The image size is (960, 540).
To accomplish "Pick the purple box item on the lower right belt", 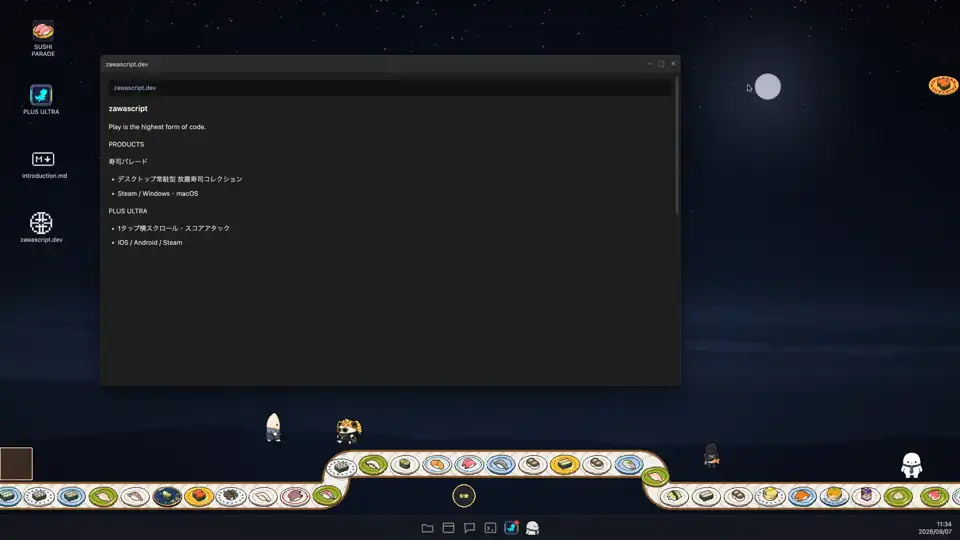I will click(x=866, y=495).
